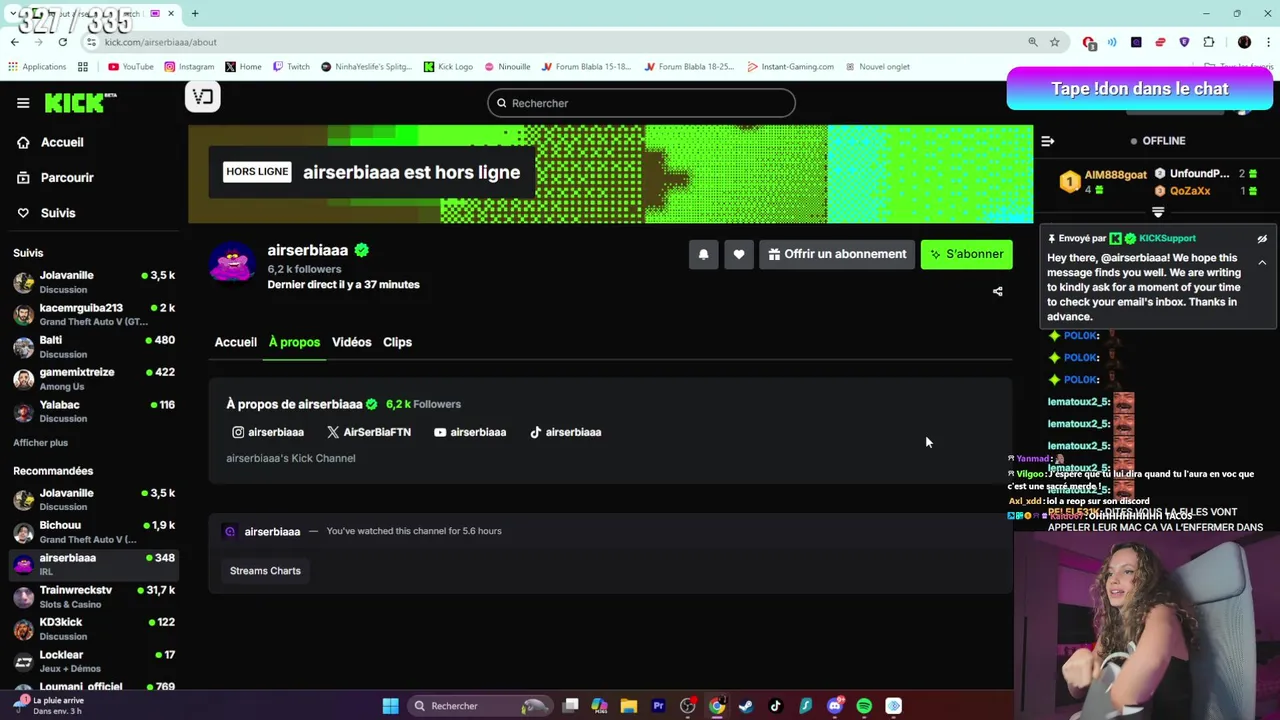Viewport: 1280px width, 720px height.
Task: Open the Kick Logo bookmark
Action: click(448, 67)
